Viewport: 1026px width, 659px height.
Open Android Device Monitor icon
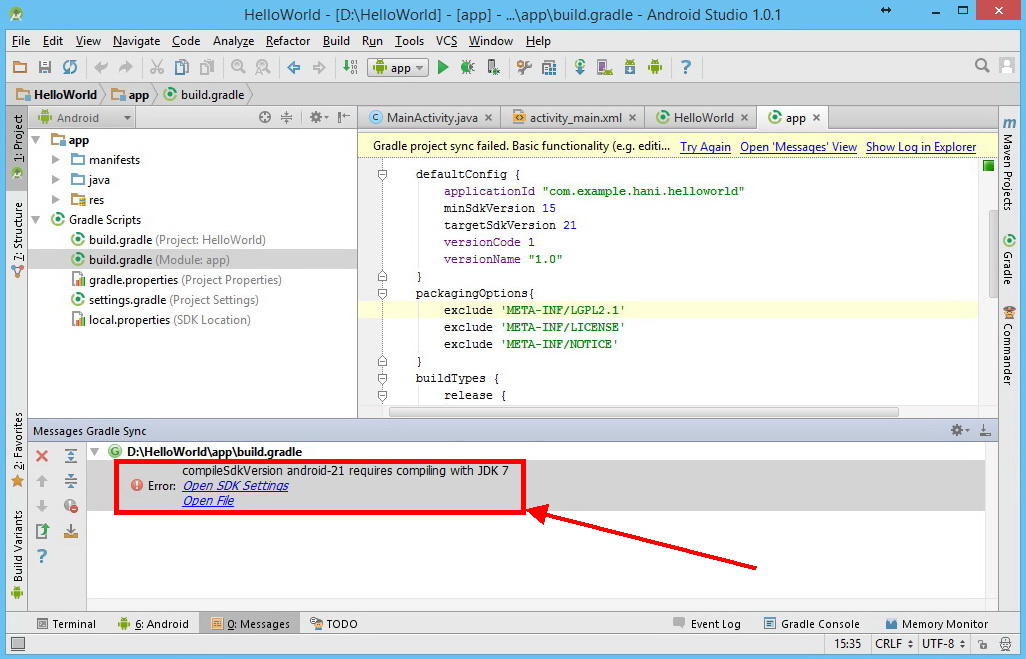[654, 67]
